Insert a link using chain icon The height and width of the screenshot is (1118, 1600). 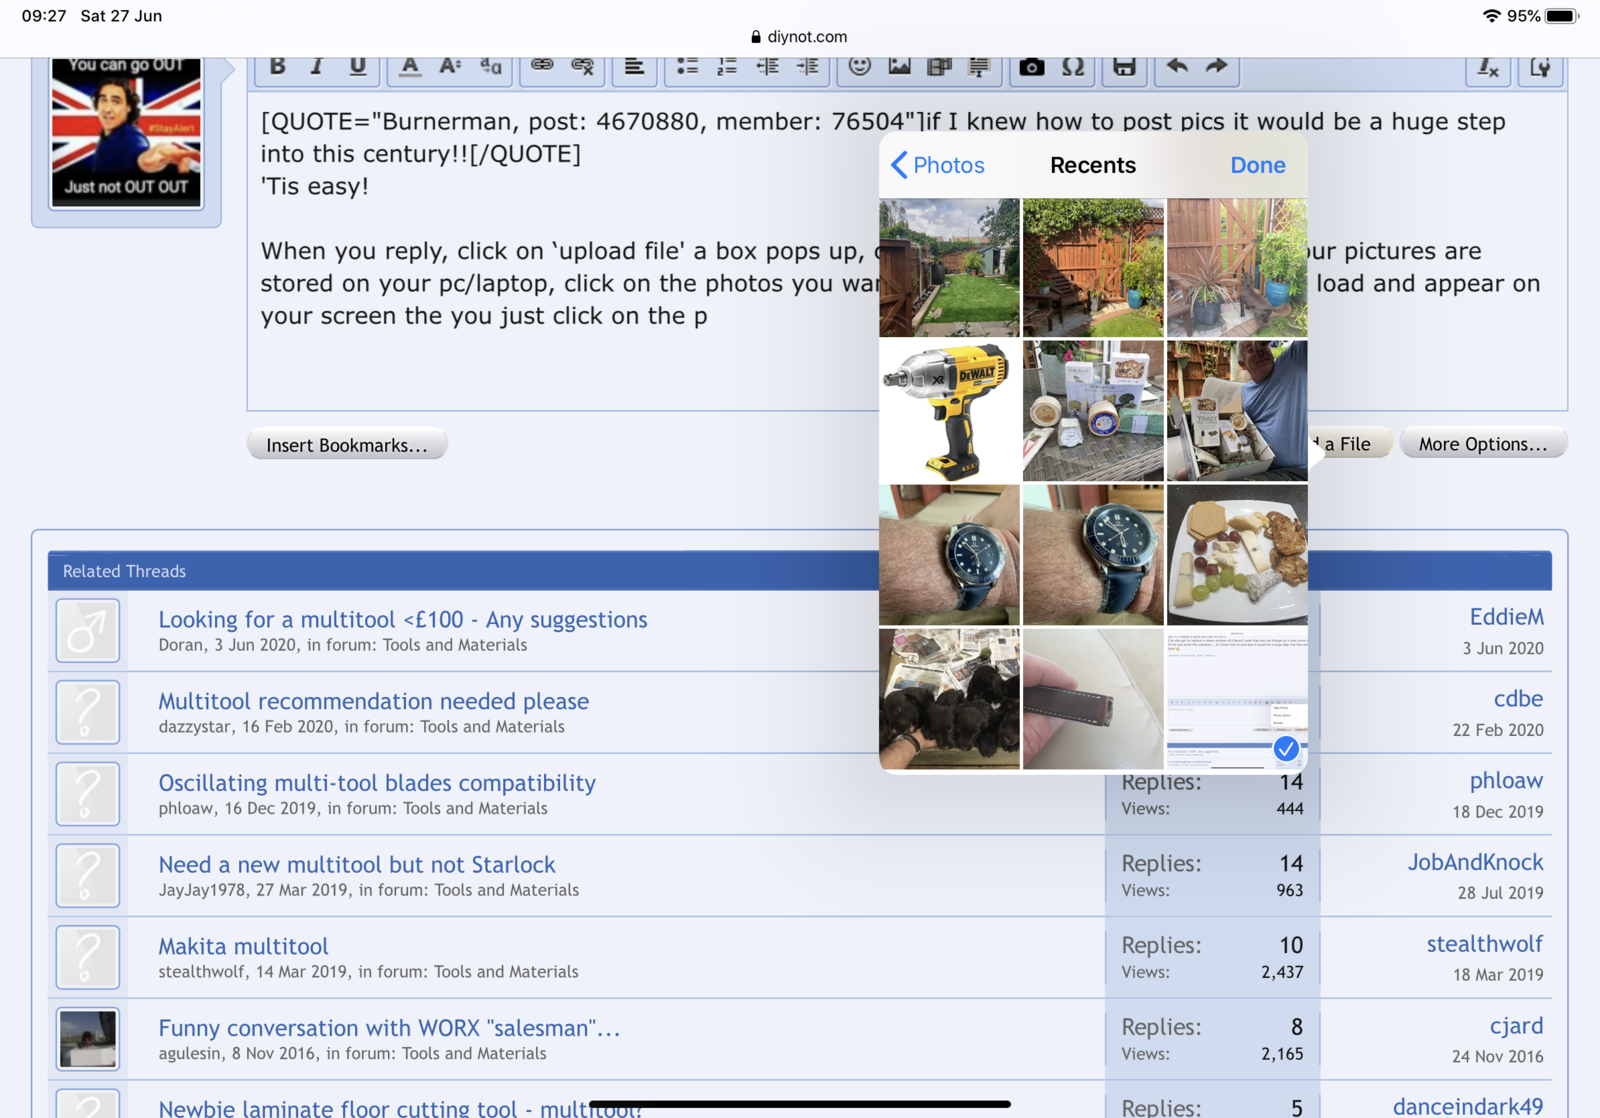click(542, 66)
